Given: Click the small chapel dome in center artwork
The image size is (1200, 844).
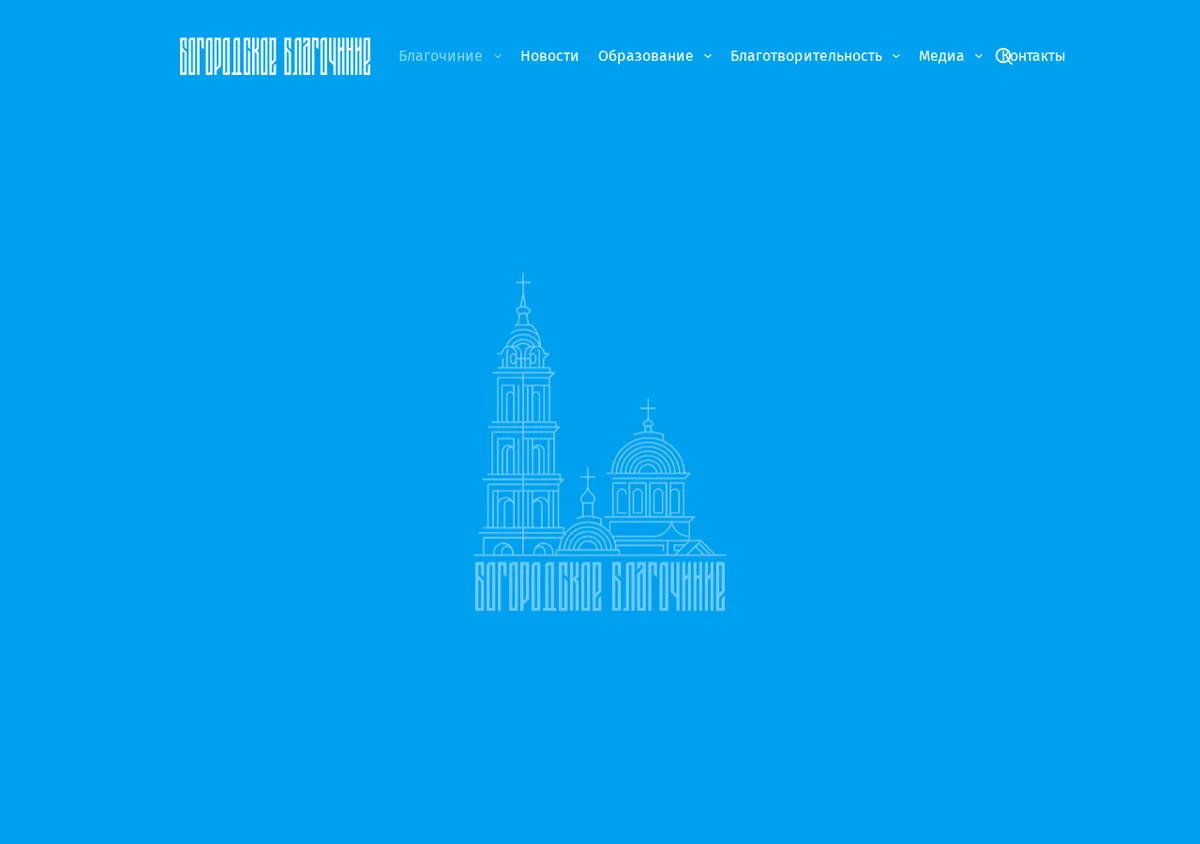Looking at the screenshot, I should tap(587, 535).
